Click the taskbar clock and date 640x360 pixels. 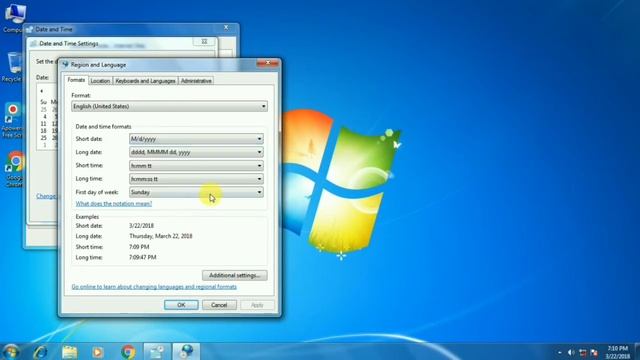618,352
